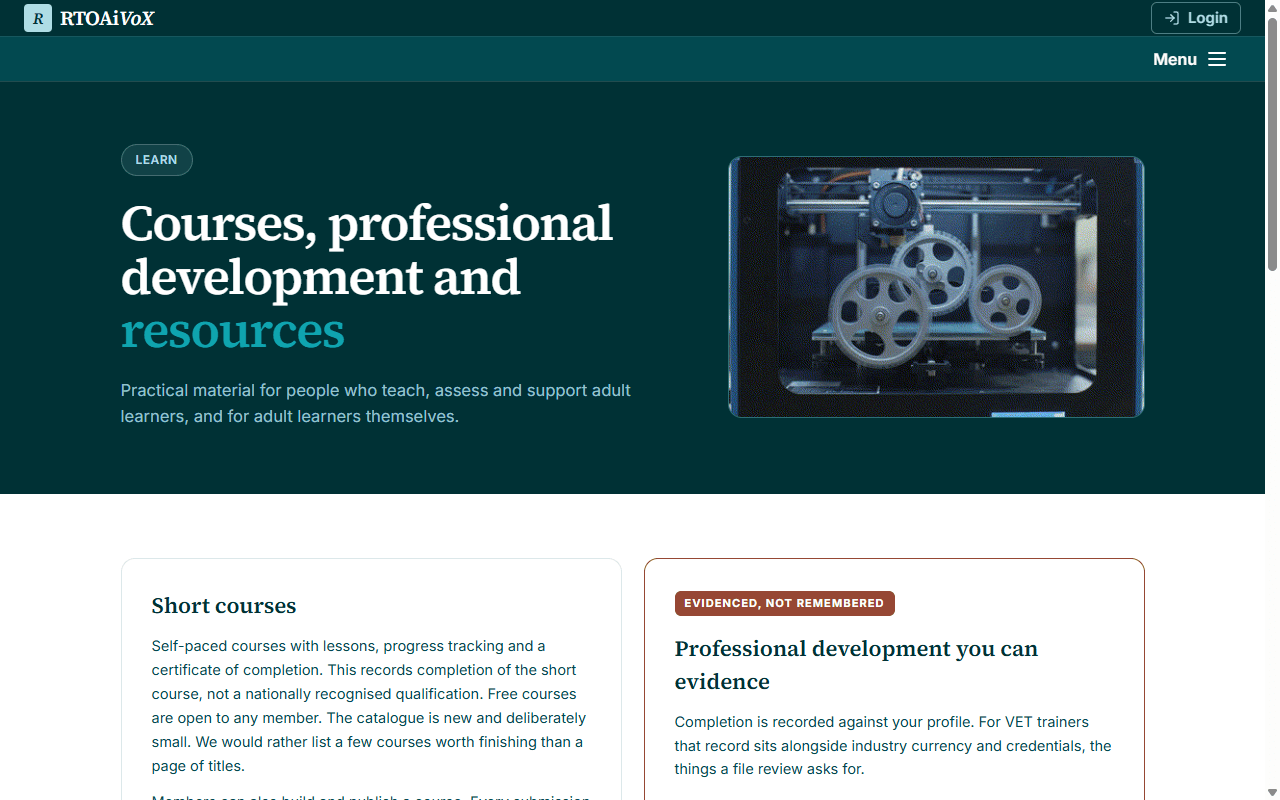Click the Login button

coord(1196,18)
